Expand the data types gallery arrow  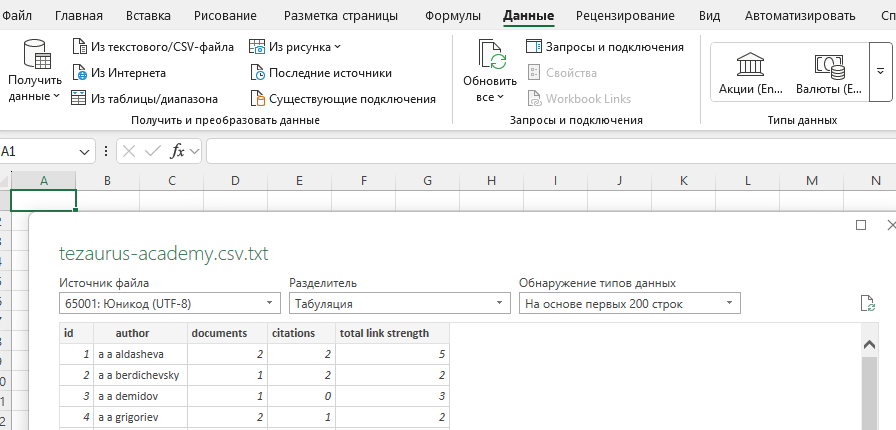[x=880, y=73]
